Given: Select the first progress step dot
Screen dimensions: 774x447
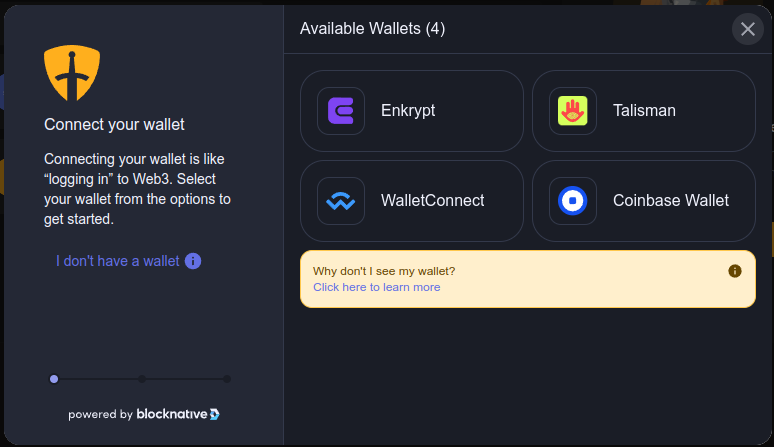Looking at the screenshot, I should pyautogui.click(x=54, y=379).
